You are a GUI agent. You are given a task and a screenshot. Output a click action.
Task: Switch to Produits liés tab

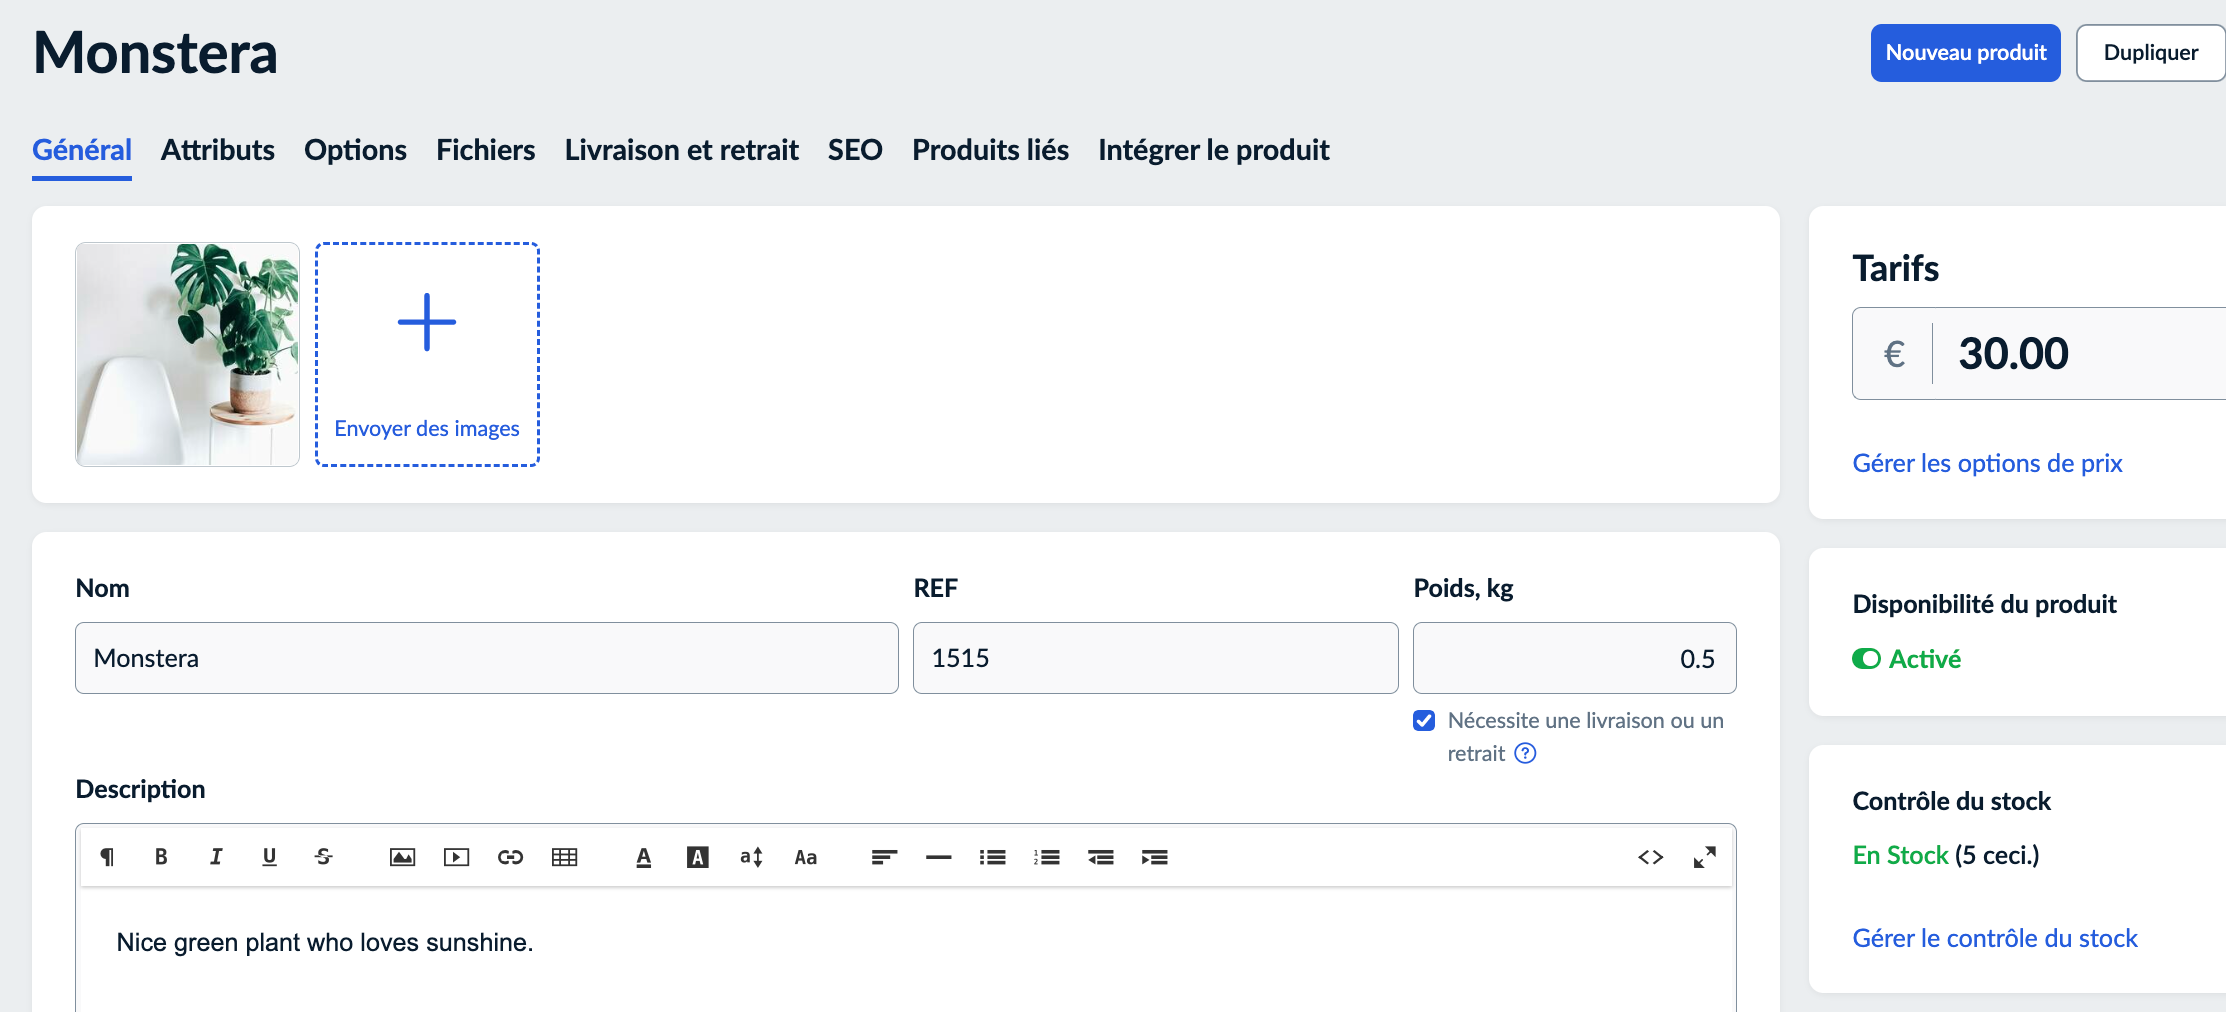tap(990, 150)
